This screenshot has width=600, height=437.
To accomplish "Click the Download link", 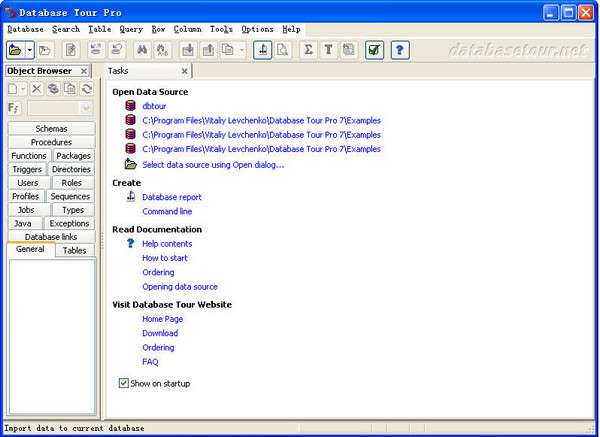I will pyautogui.click(x=160, y=333).
